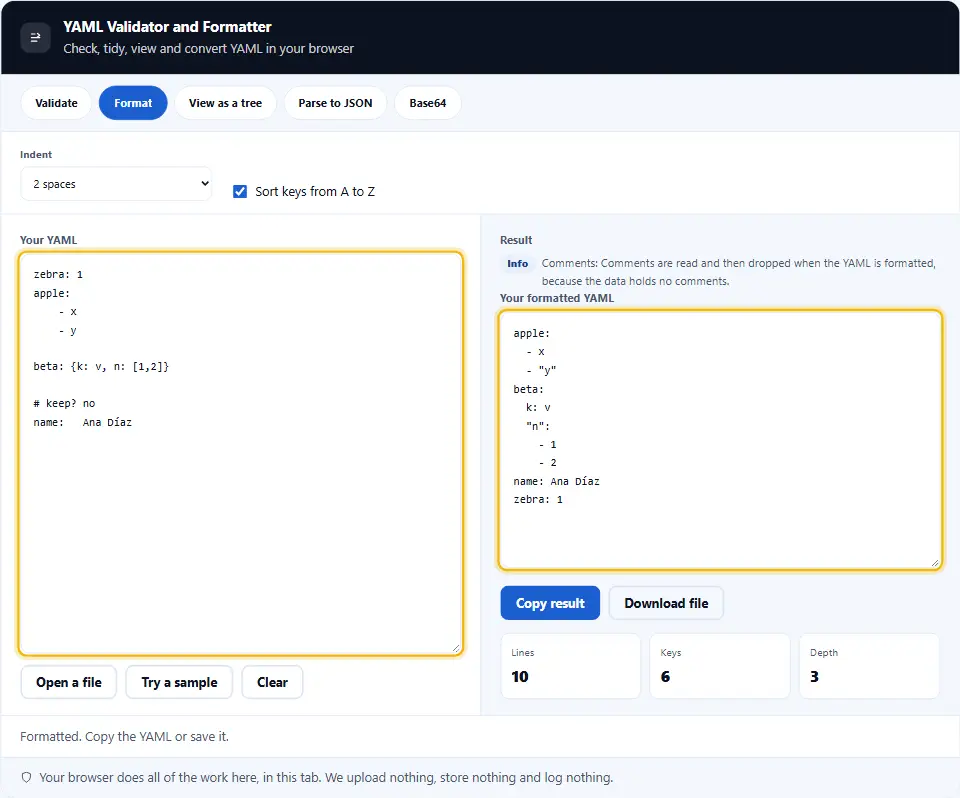Click the 'name: Ana Díaz' line in result

[557, 481]
